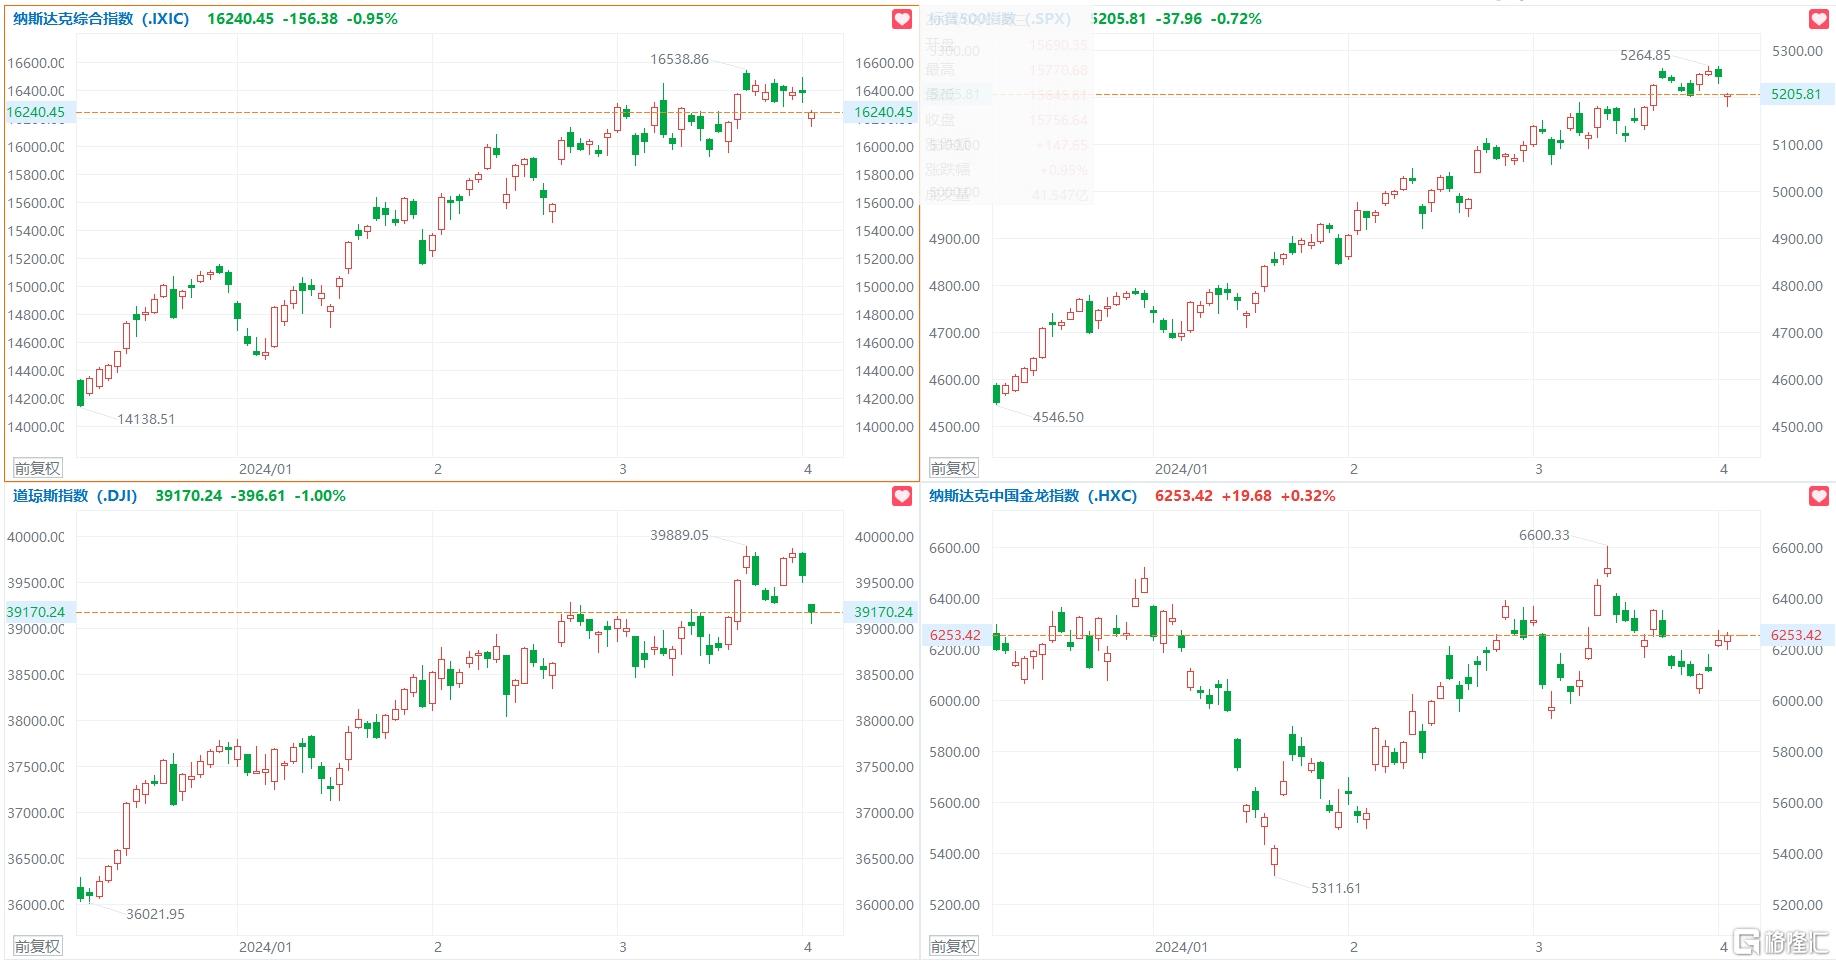Select the Nasdaq change value -156.38
The height and width of the screenshot is (964, 1836).
(310, 19)
